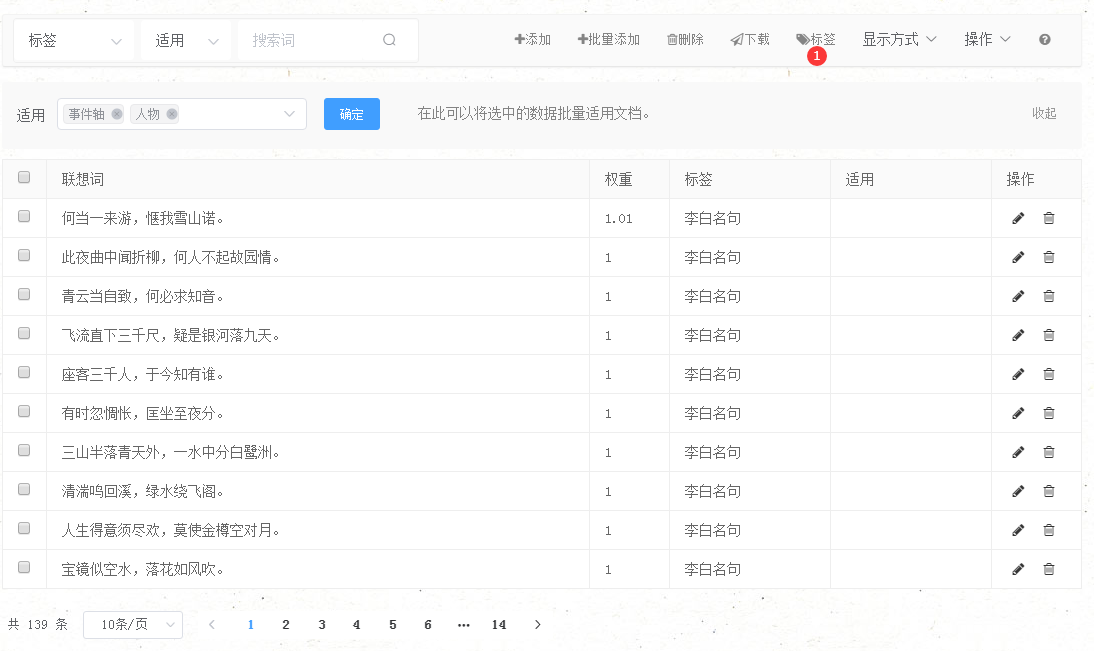Click the blue 确定 button
Viewport: 1094px width, 651px height.
352,114
